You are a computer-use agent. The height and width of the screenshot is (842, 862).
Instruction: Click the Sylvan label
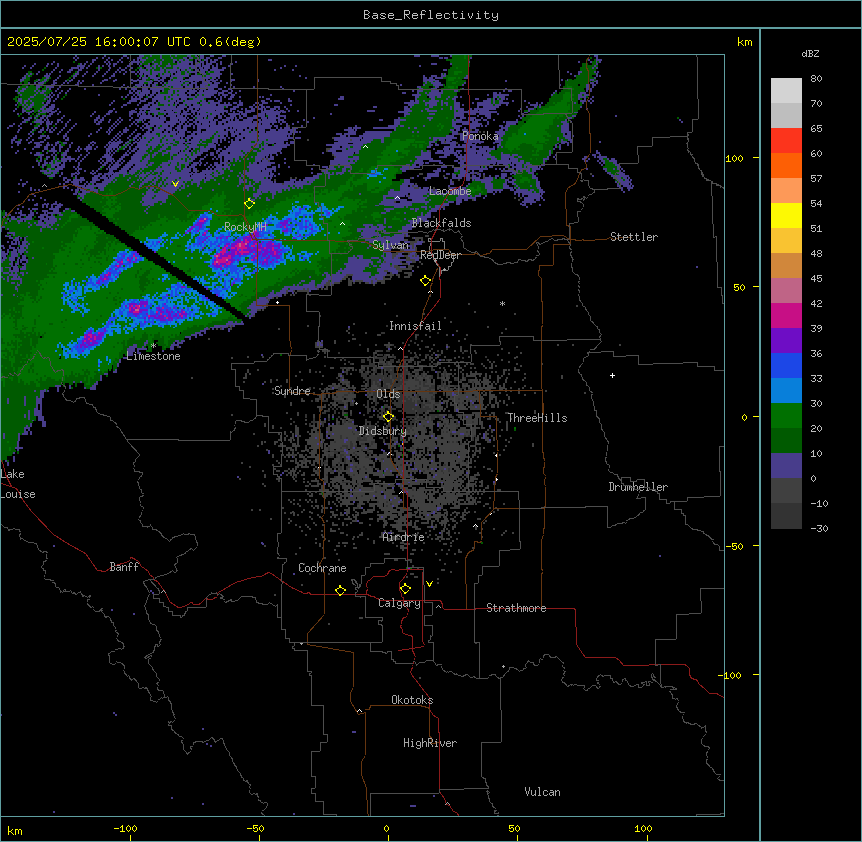pos(390,245)
